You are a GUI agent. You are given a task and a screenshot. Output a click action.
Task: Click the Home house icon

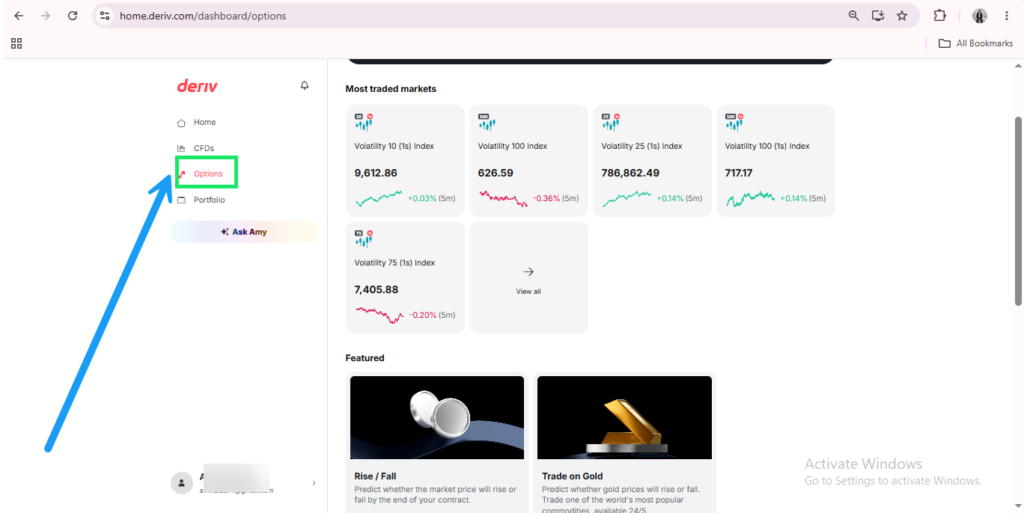(x=182, y=123)
